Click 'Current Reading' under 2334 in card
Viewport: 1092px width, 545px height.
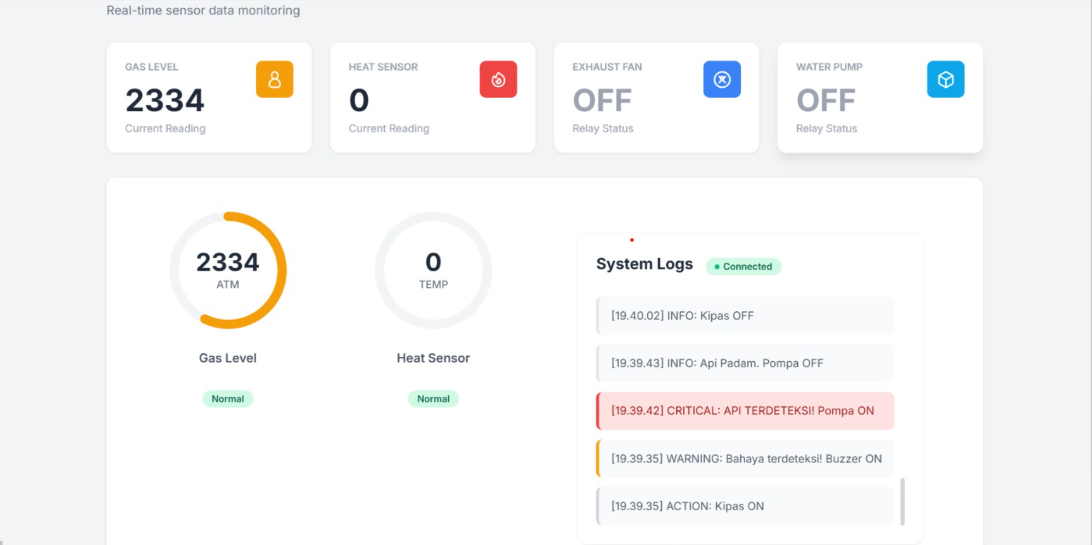(x=165, y=129)
